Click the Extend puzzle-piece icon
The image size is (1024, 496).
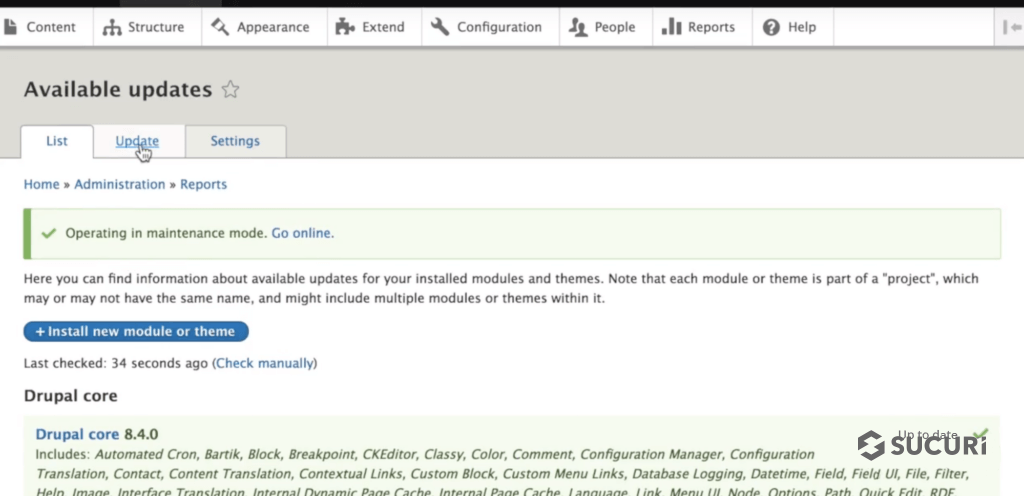346,27
